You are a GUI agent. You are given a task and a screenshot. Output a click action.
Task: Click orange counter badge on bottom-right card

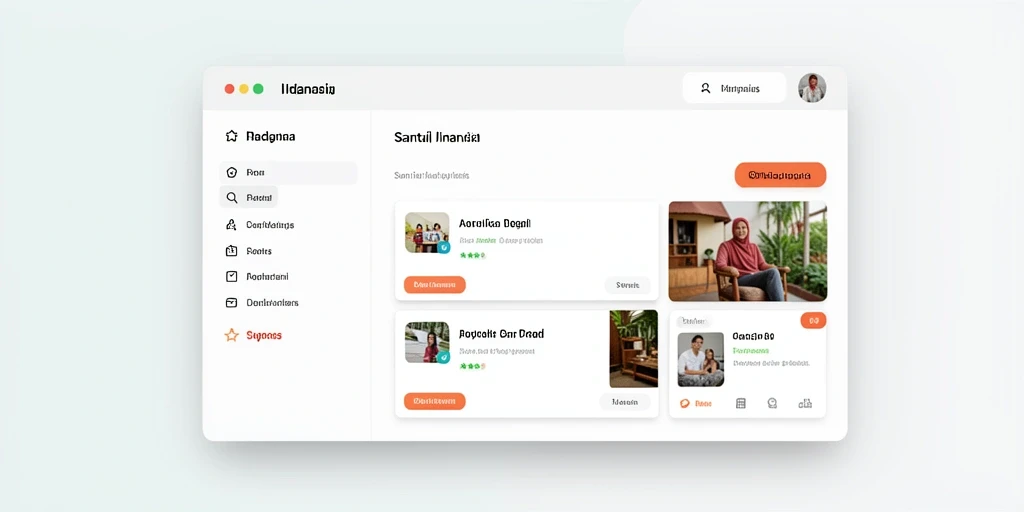pyautogui.click(x=813, y=320)
